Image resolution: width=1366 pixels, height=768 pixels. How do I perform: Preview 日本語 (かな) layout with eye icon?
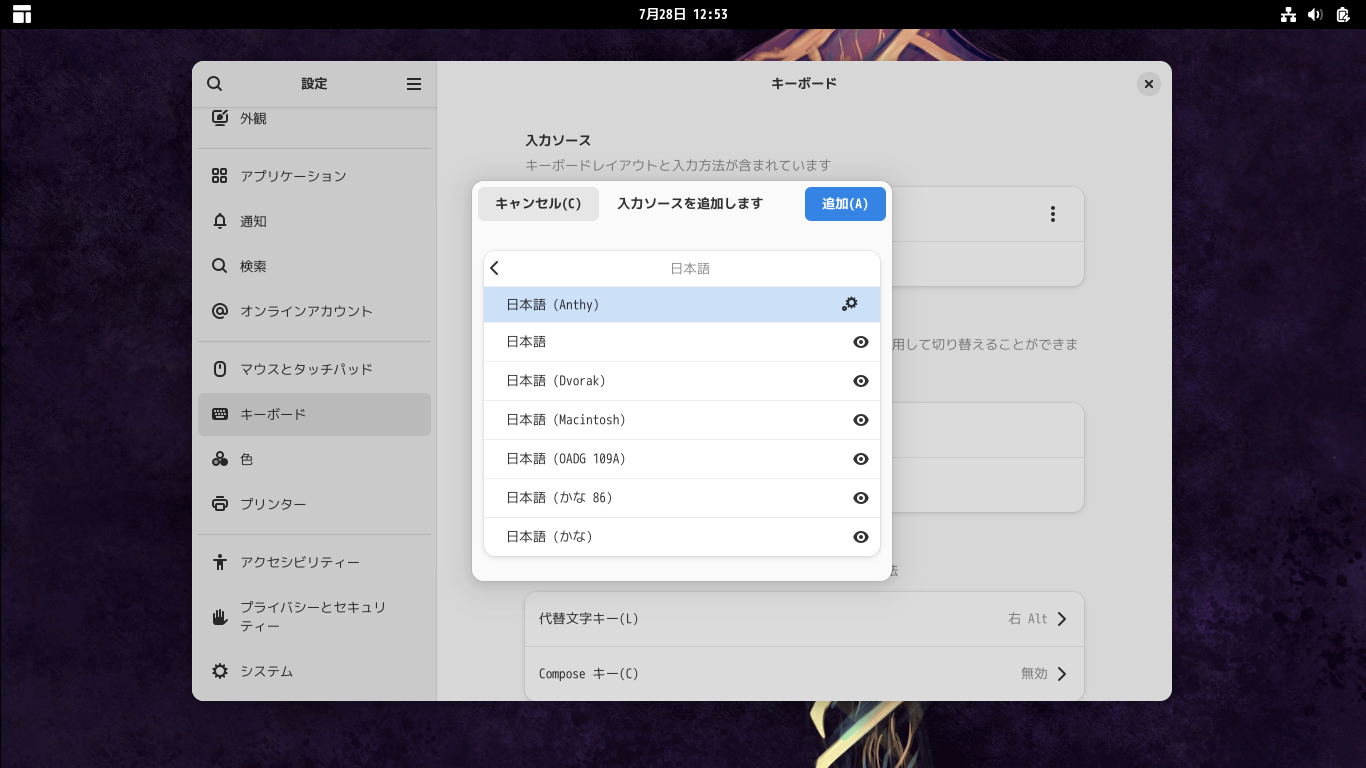(x=861, y=537)
